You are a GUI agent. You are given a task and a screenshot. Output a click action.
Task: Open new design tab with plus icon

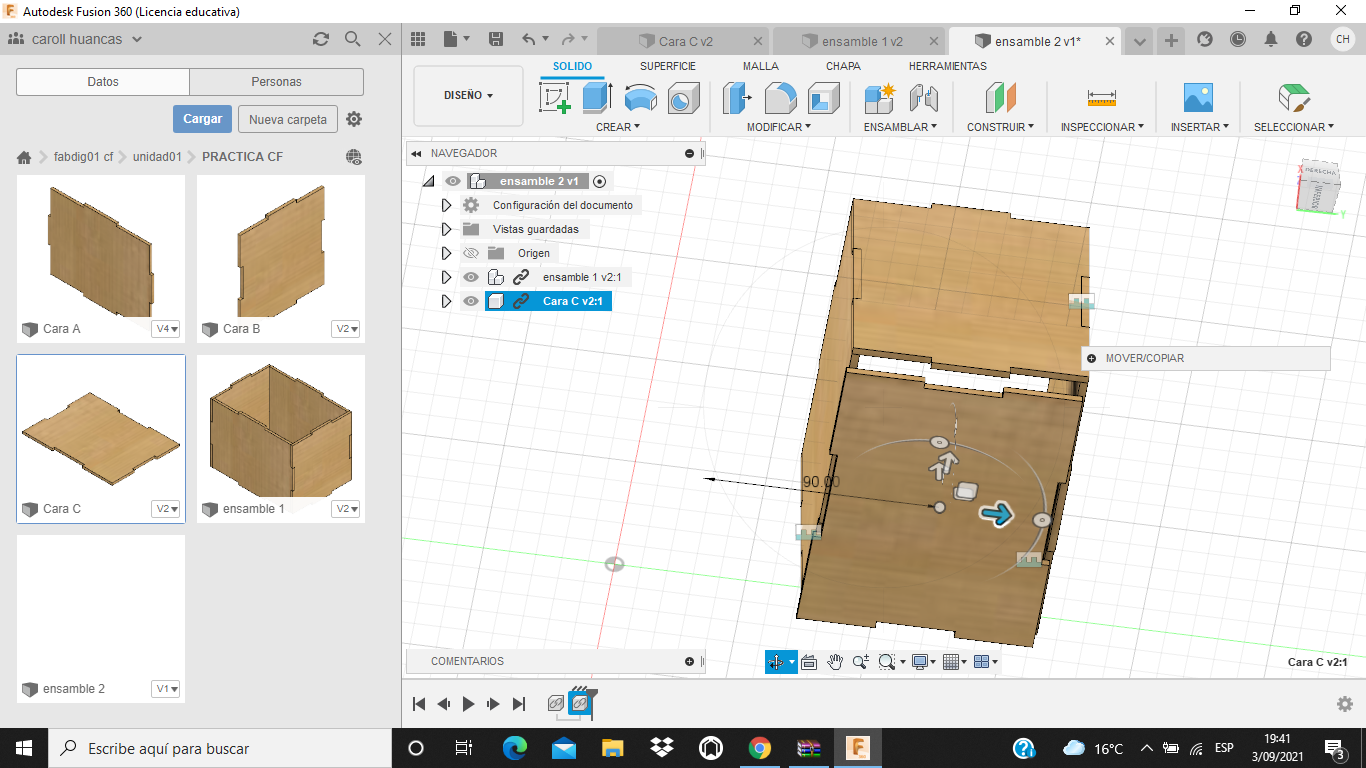tap(1171, 41)
